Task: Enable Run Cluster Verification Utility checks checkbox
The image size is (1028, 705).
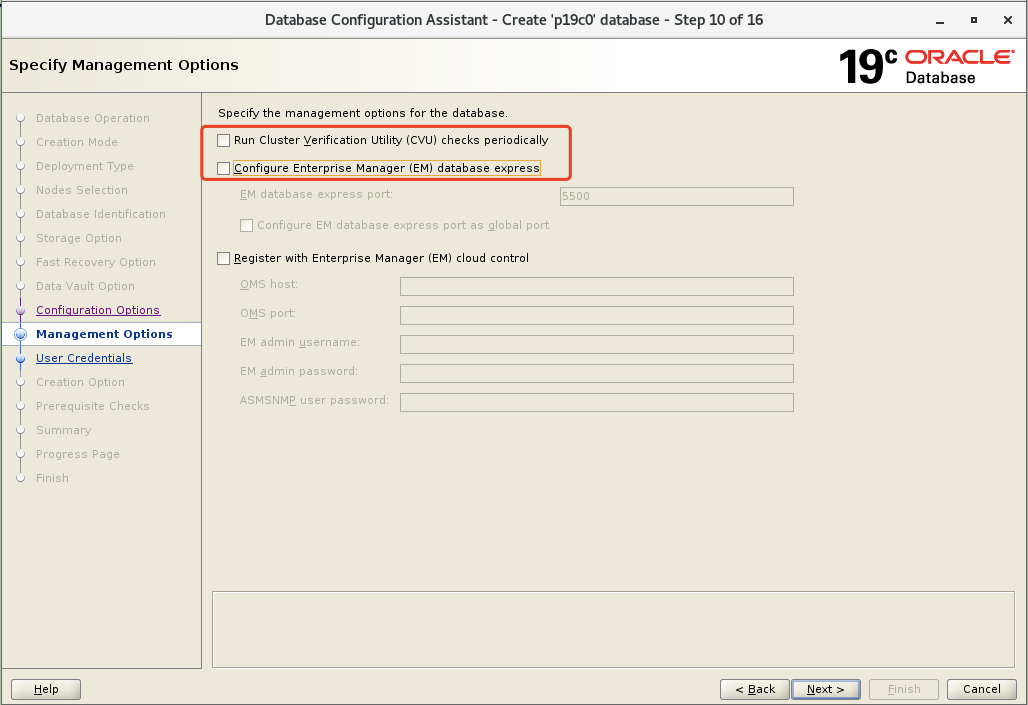Action: pyautogui.click(x=224, y=140)
